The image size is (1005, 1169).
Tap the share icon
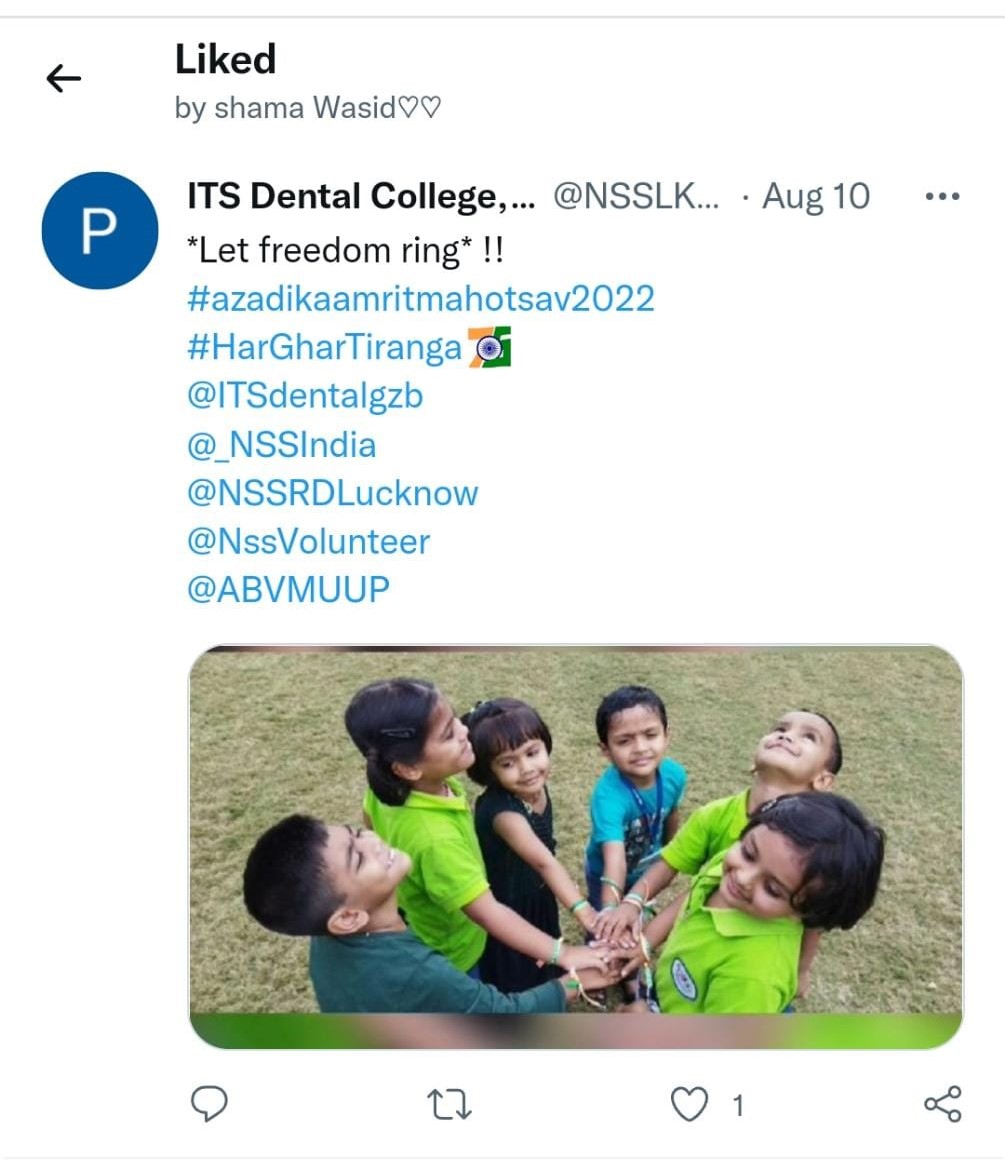tap(942, 1104)
